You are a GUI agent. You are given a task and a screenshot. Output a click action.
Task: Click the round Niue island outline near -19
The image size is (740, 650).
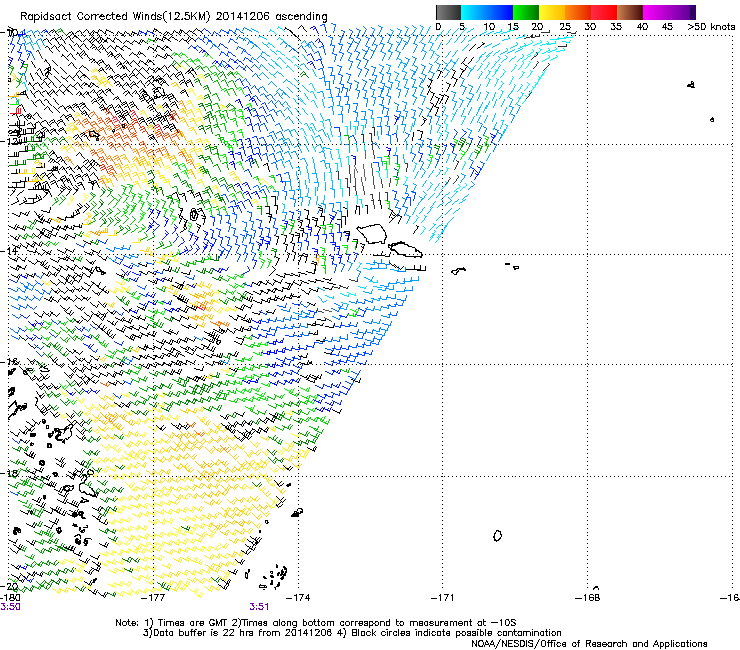coord(497,535)
